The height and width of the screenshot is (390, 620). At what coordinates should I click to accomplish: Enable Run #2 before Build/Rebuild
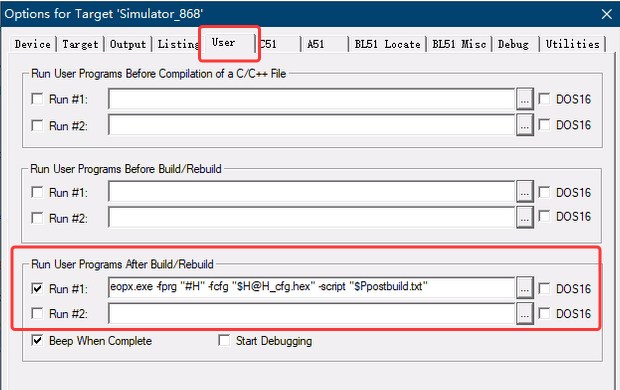37,218
